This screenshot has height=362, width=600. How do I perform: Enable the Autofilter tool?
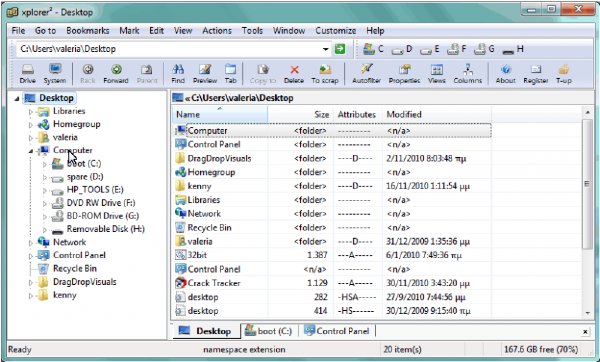(366, 73)
